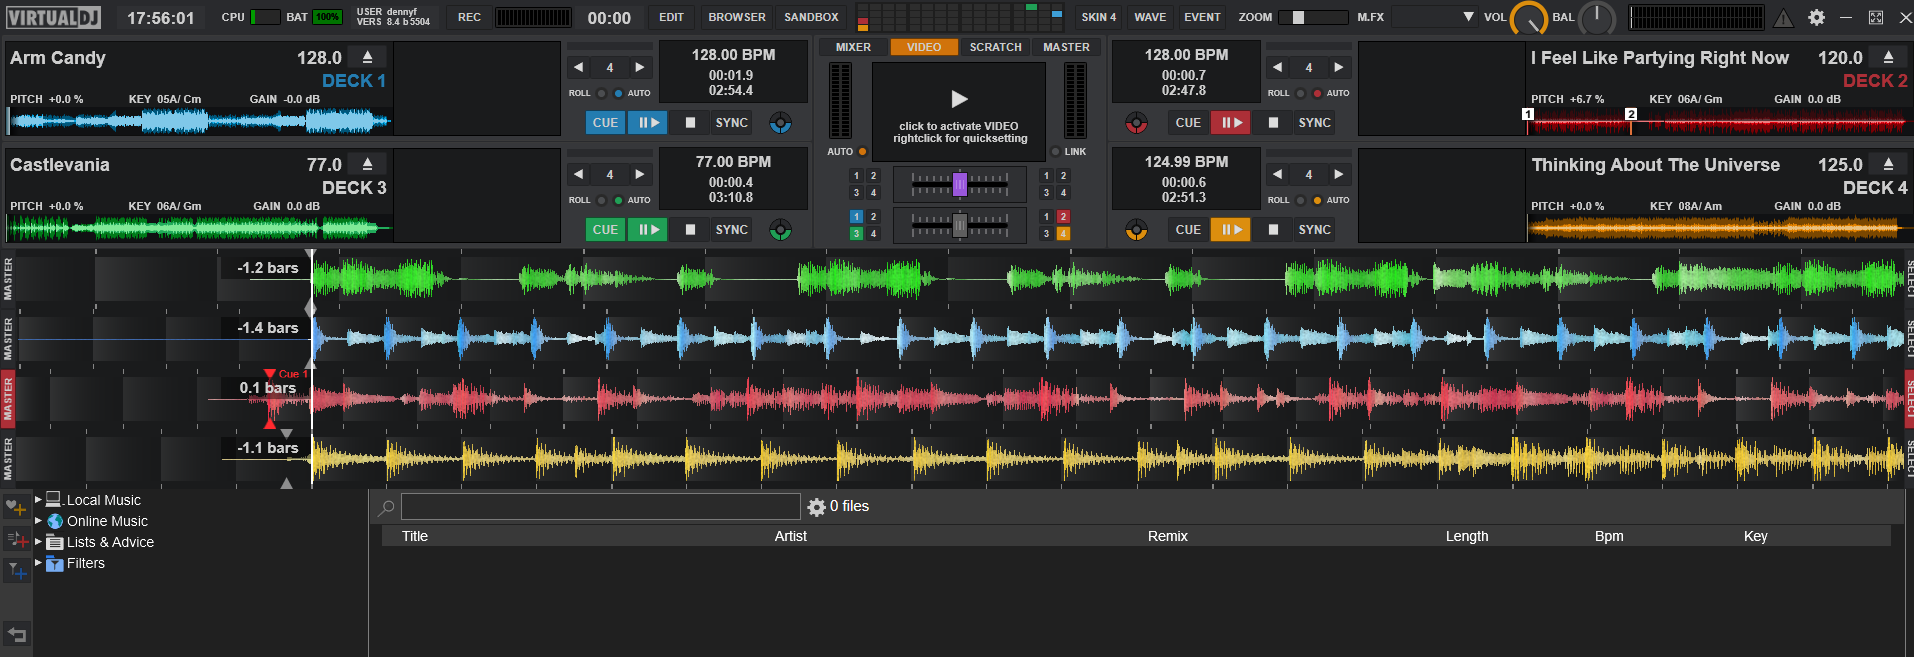The width and height of the screenshot is (1914, 657).
Task: Click SANDBOX in the top bar
Action: 811,17
